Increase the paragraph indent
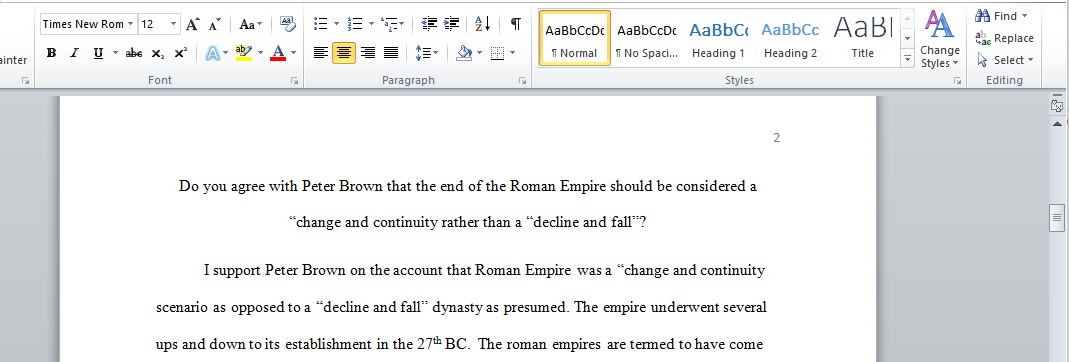 [x=451, y=25]
